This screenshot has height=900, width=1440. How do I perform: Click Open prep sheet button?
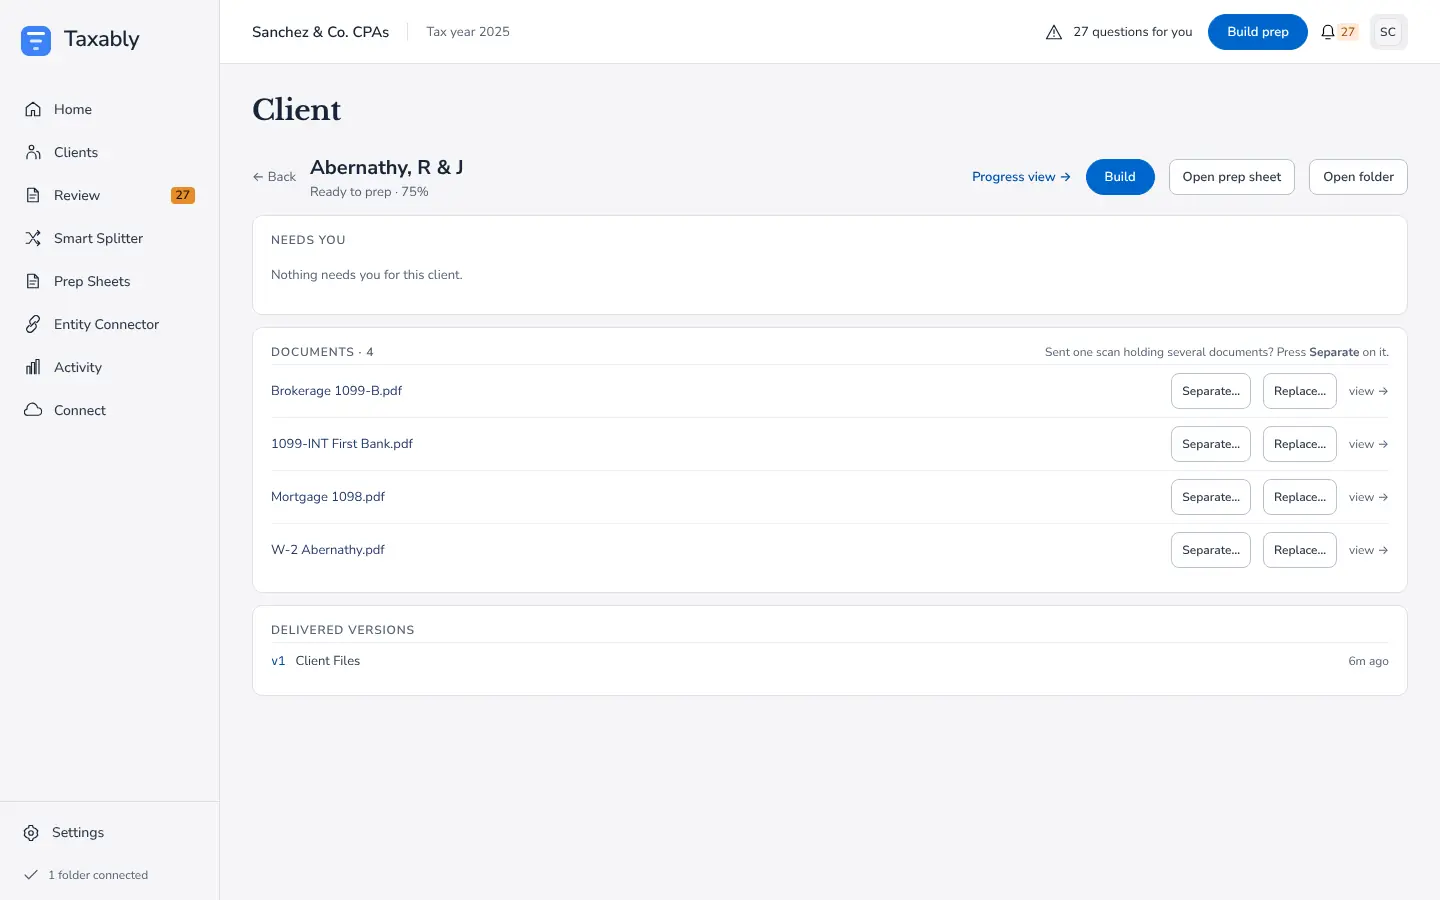tap(1232, 177)
